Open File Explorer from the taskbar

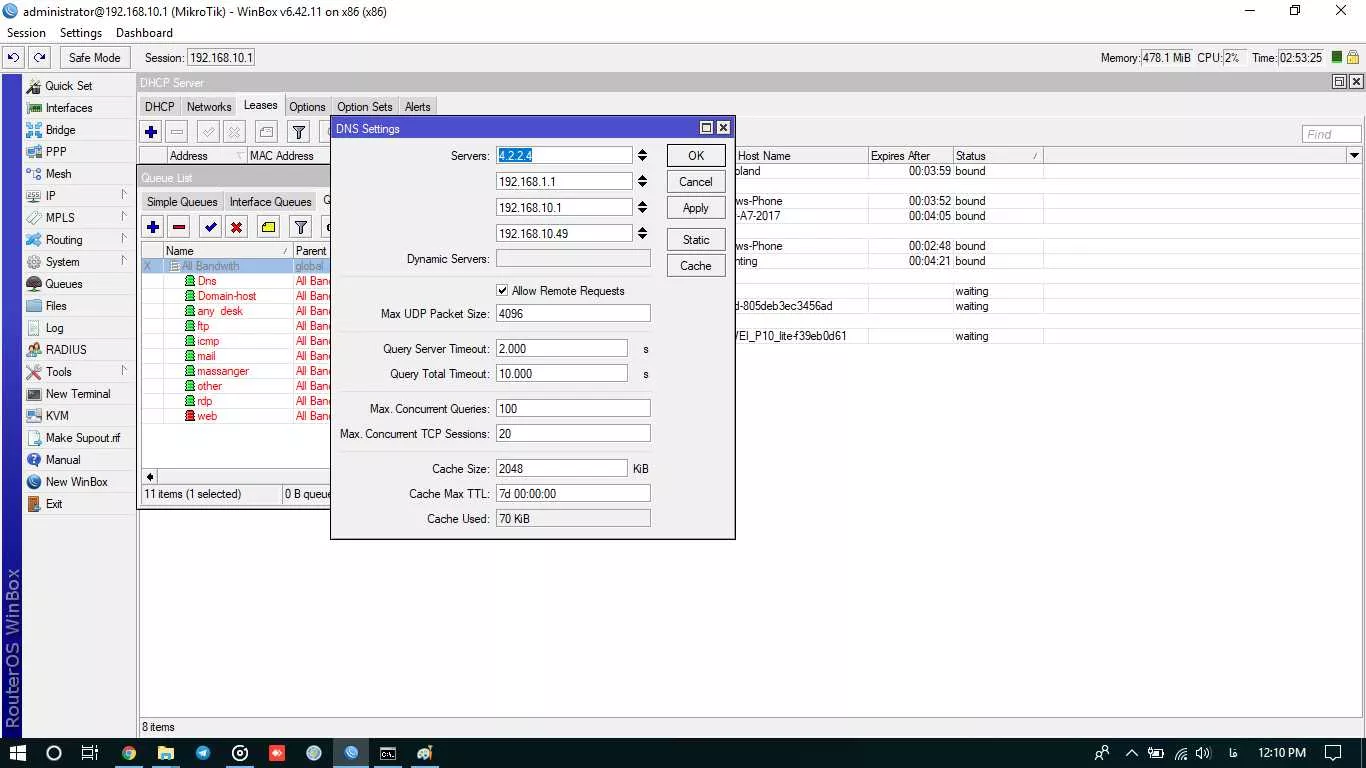pyautogui.click(x=166, y=753)
